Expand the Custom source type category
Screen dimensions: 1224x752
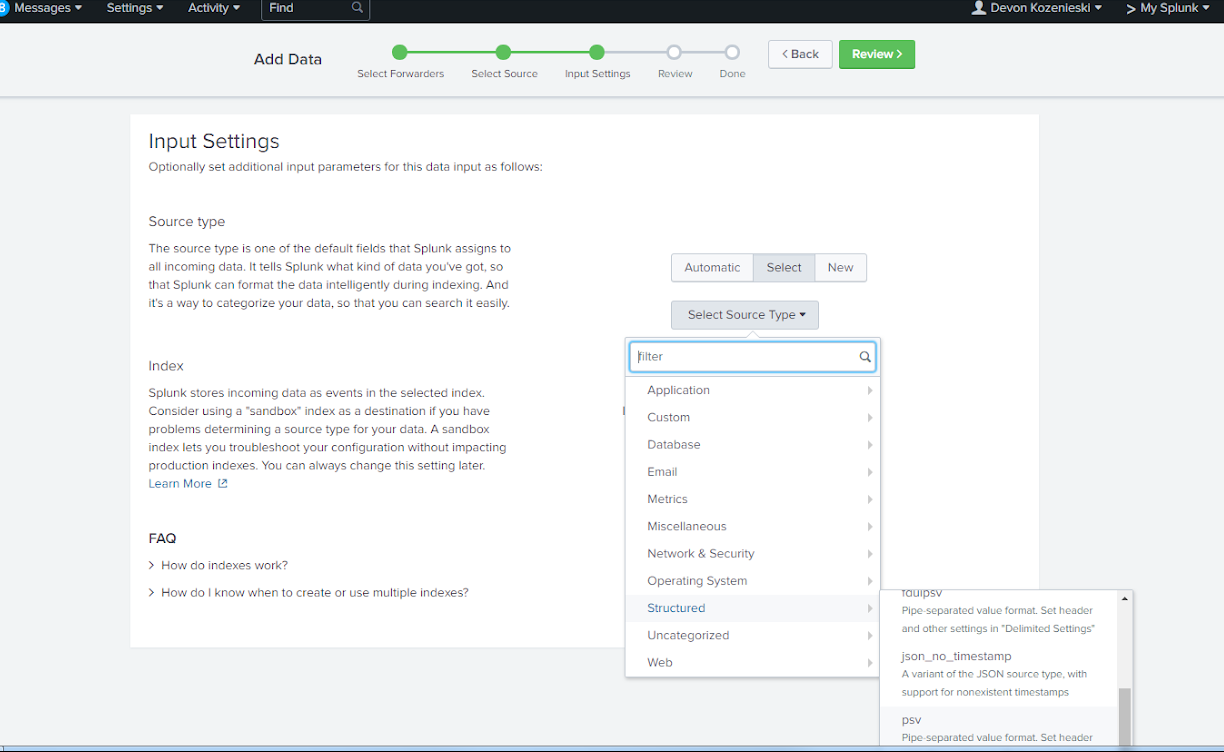click(752, 417)
